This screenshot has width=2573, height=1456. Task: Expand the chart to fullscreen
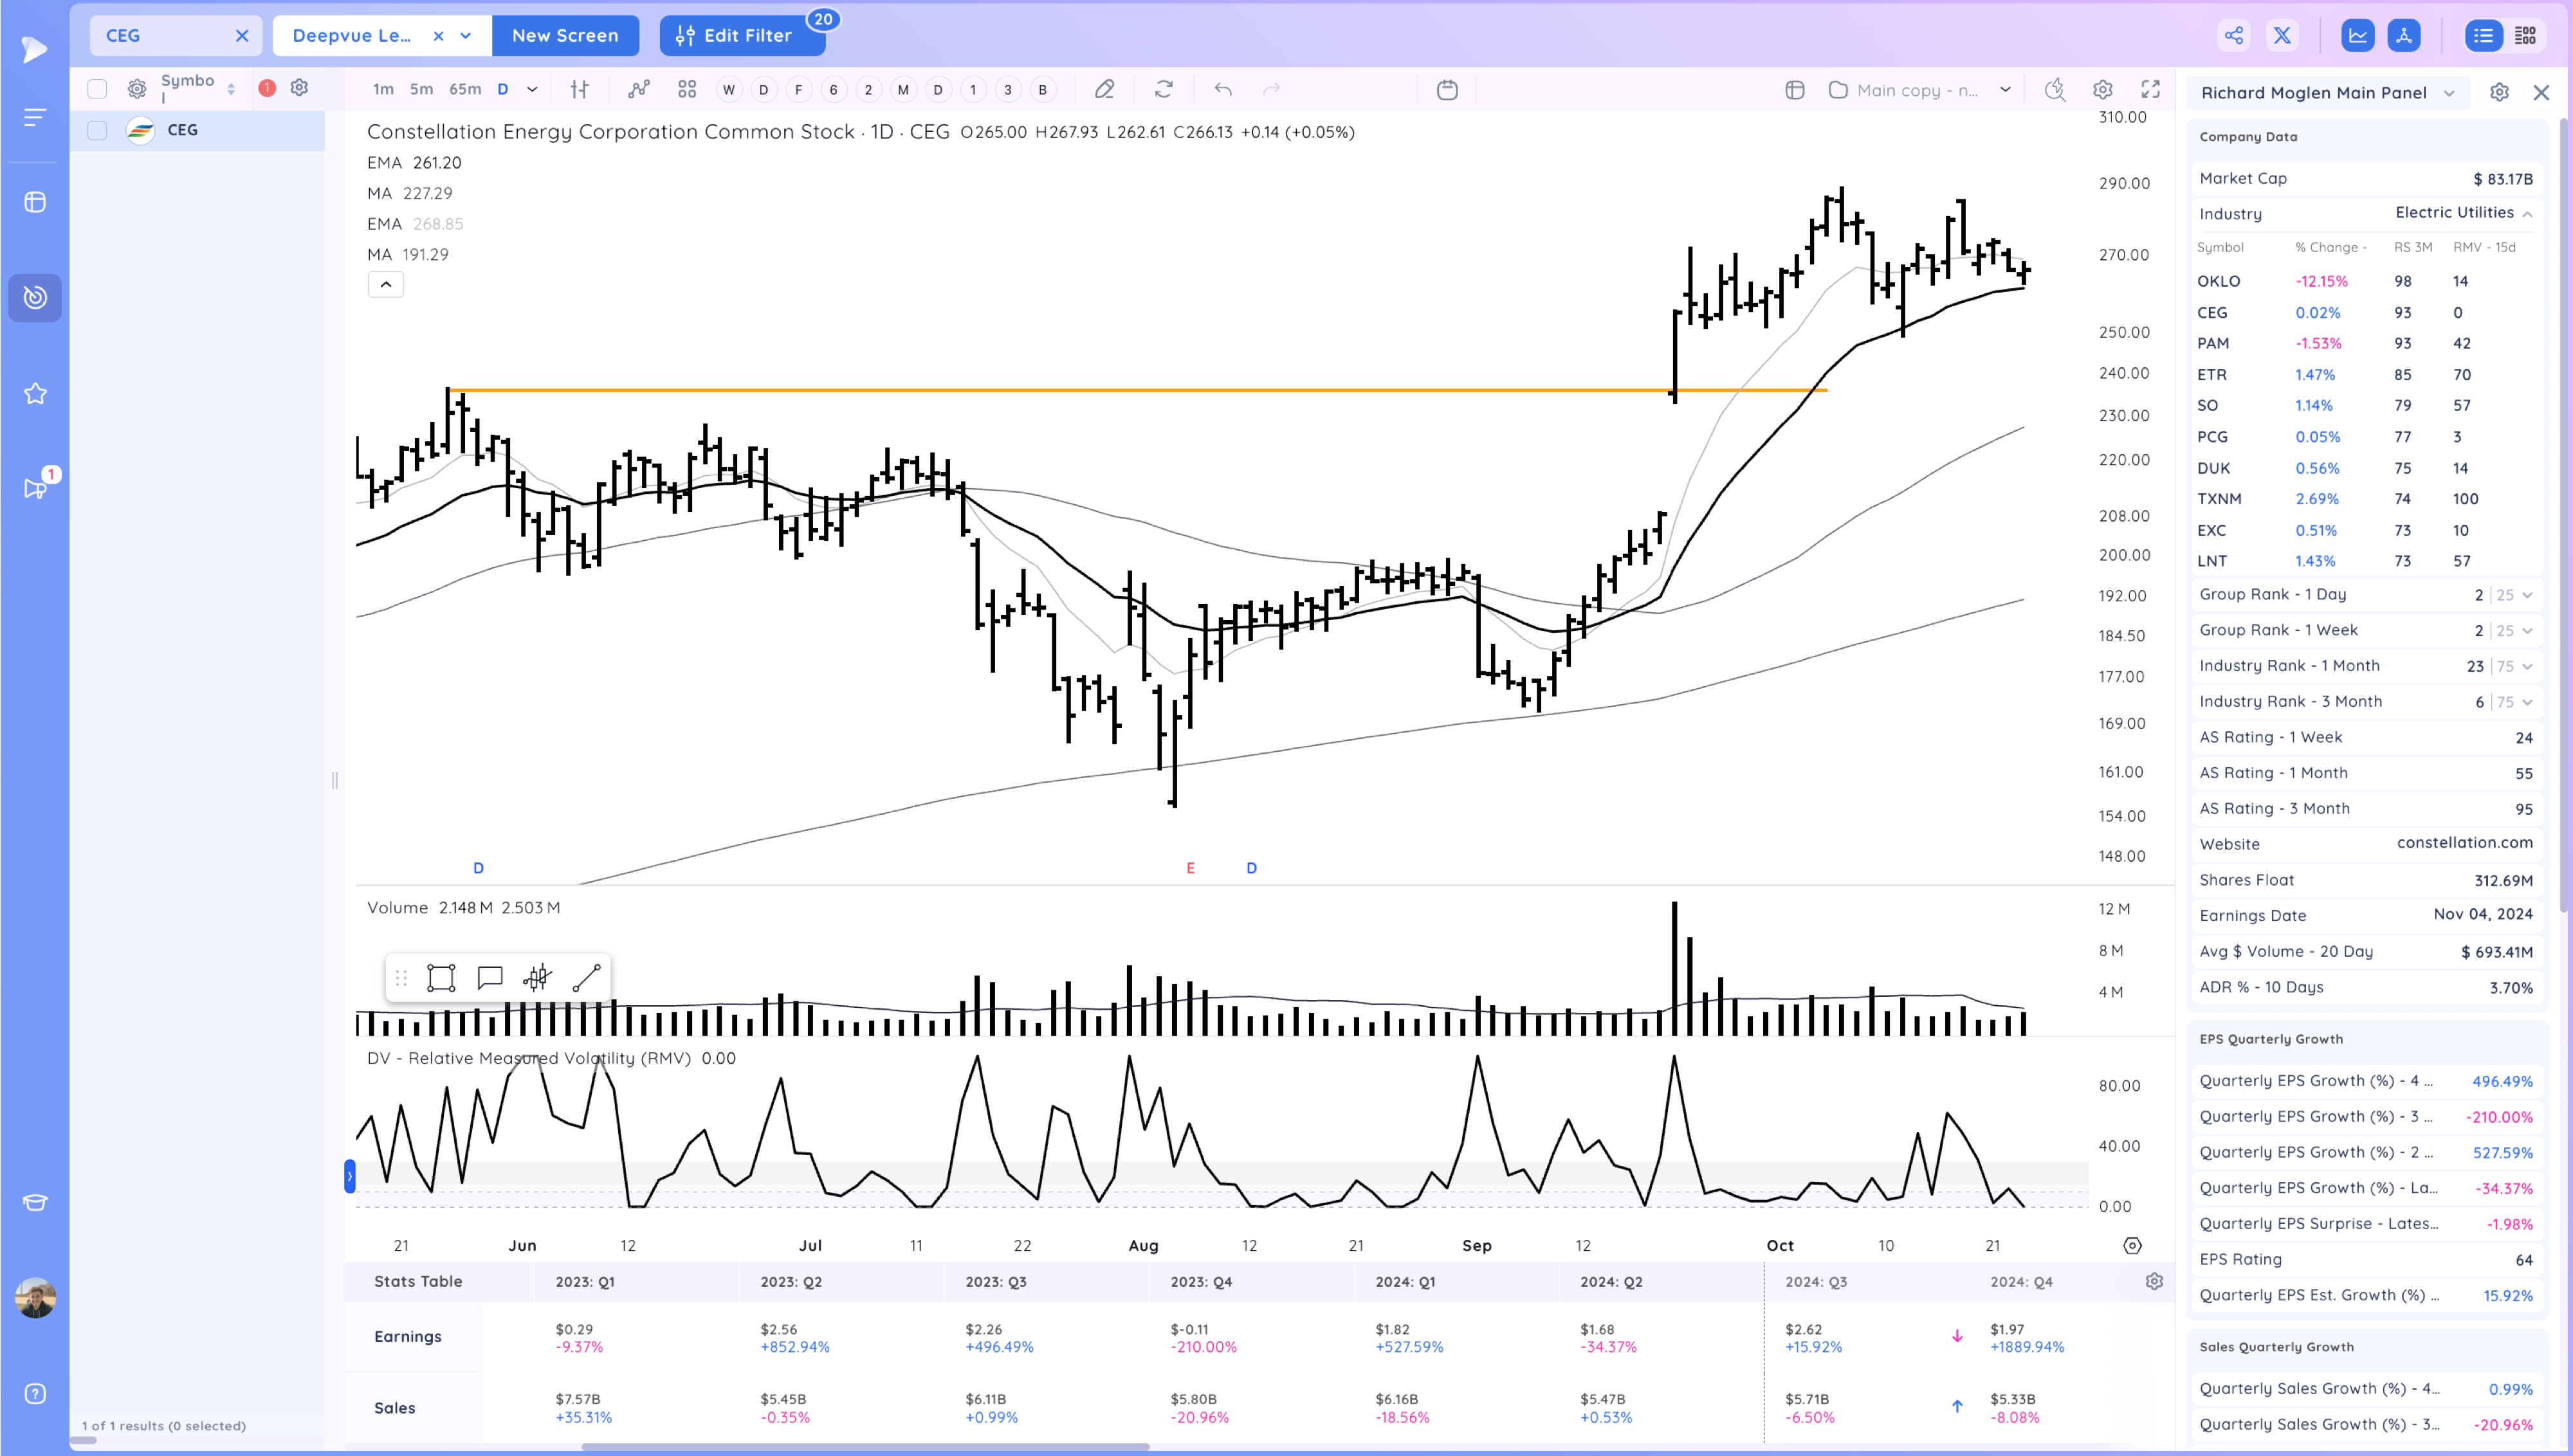(2150, 89)
